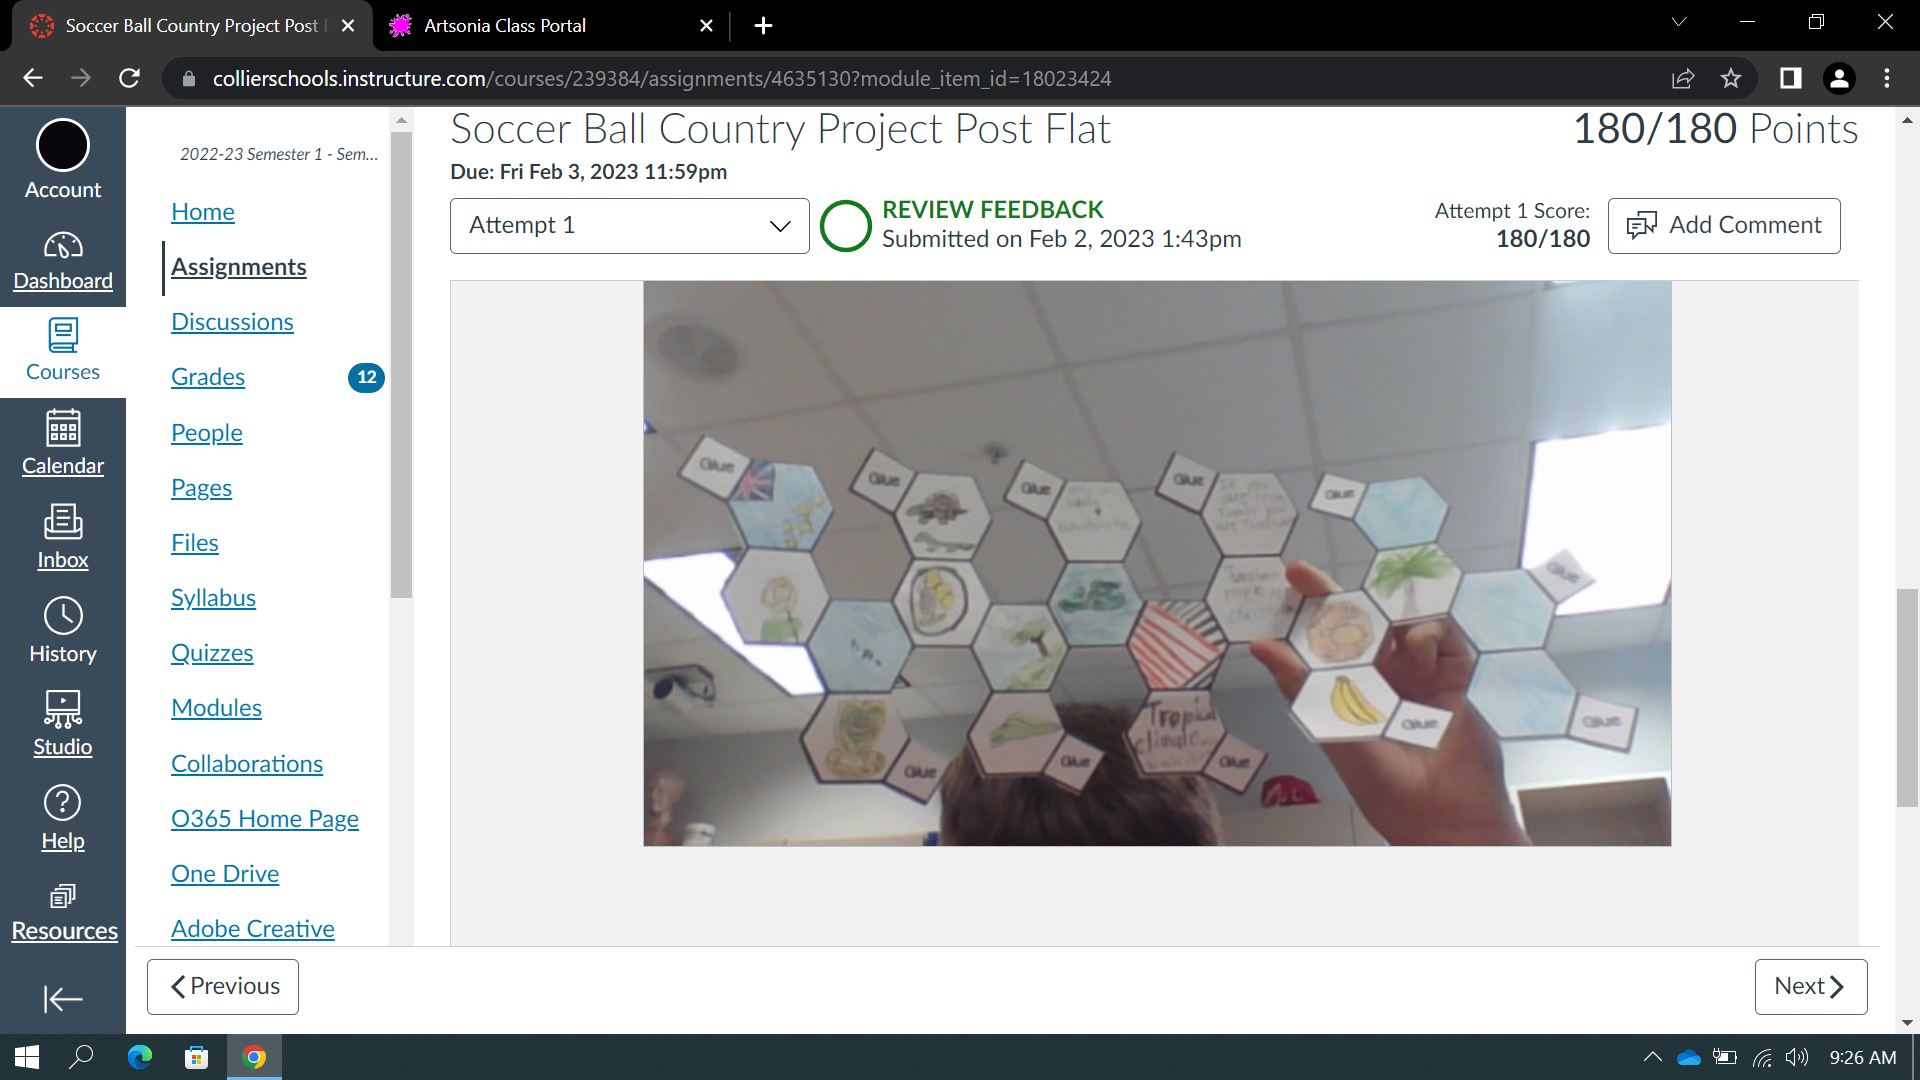Viewport: 1920px width, 1080px height.
Task: Click the course navigation scrollbar
Action: click(x=401, y=365)
